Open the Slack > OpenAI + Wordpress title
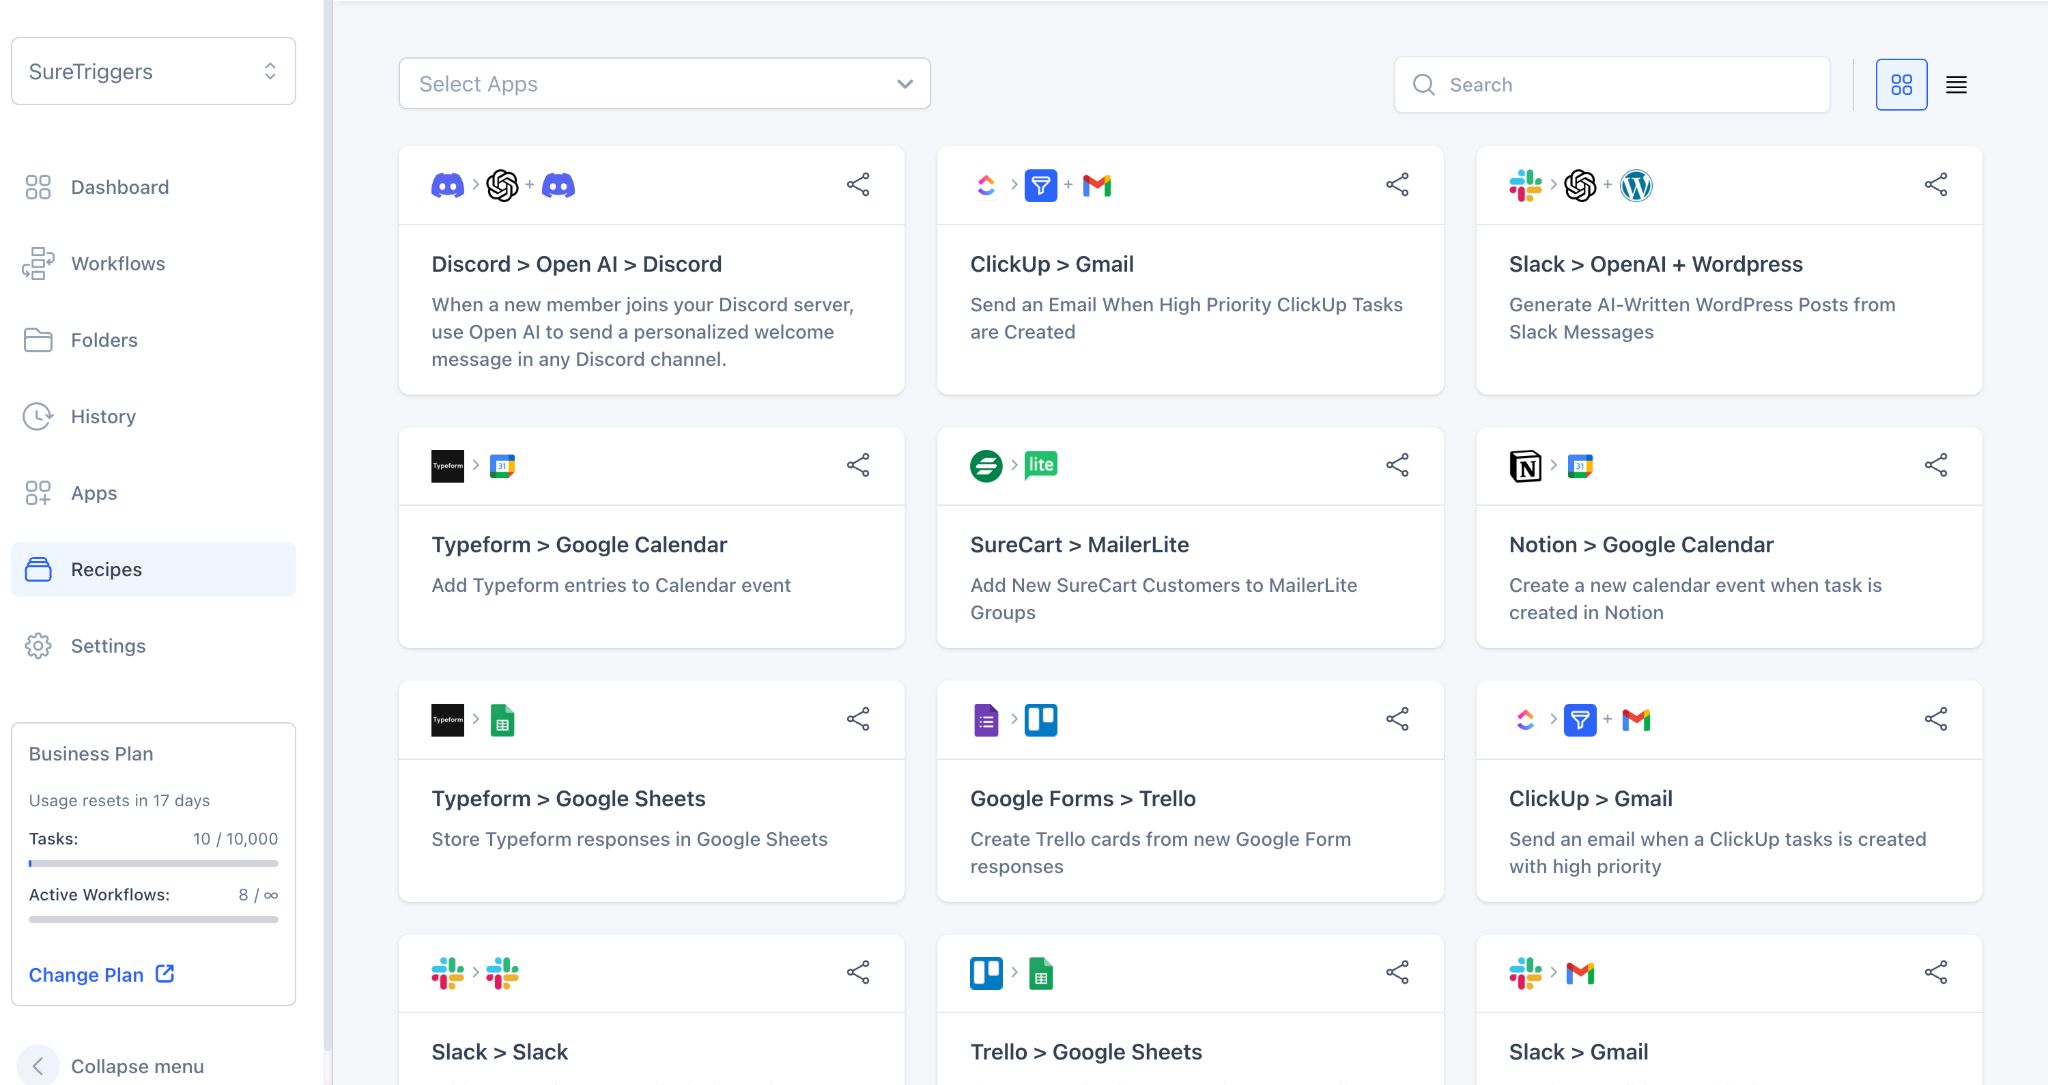Viewport: 2048px width, 1085px height. tap(1655, 264)
